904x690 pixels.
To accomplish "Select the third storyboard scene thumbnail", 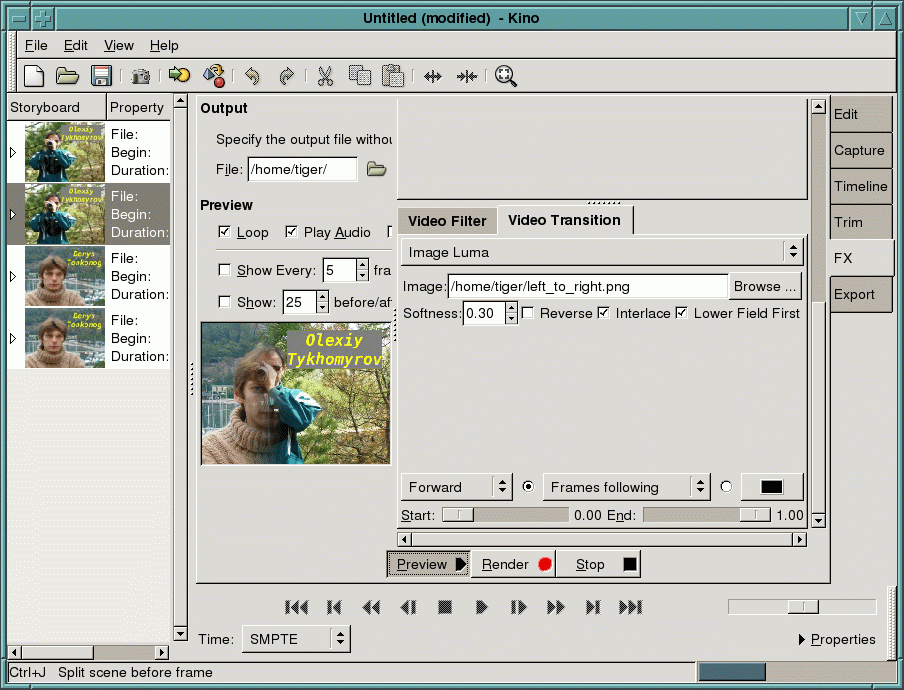I will 64,276.
